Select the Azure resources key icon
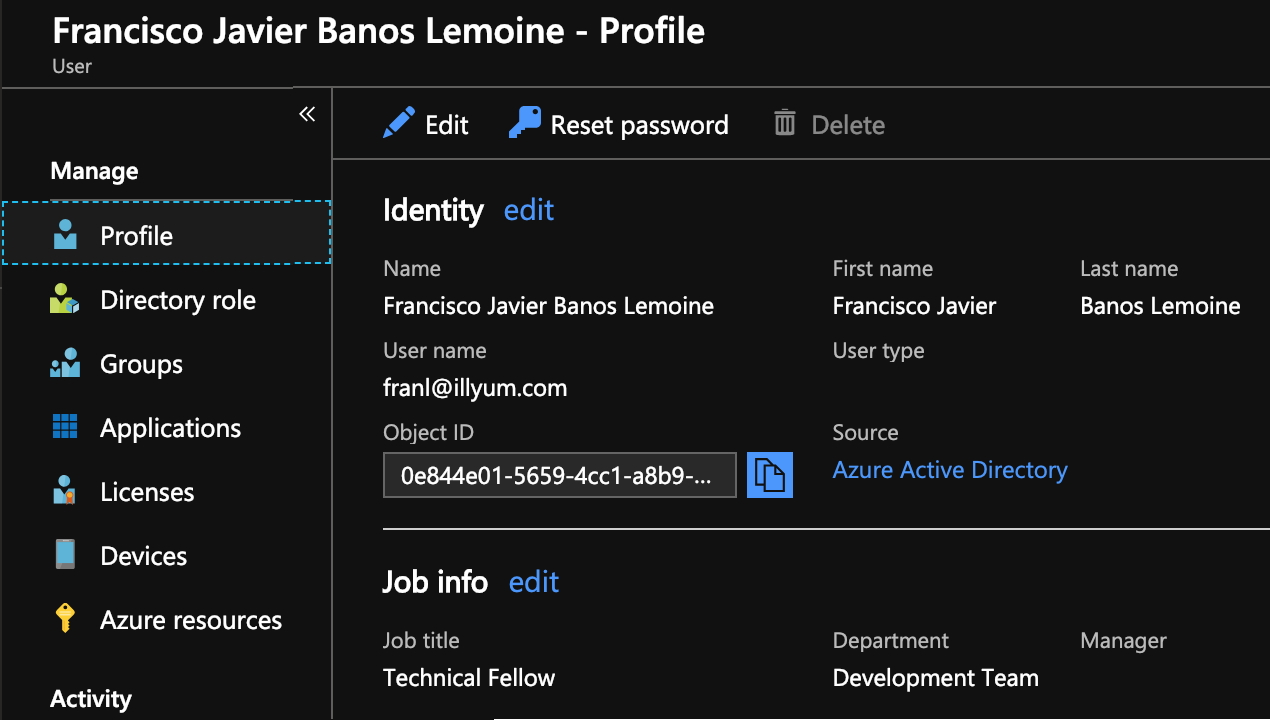Screen dimensions: 1270x720 click(64, 618)
